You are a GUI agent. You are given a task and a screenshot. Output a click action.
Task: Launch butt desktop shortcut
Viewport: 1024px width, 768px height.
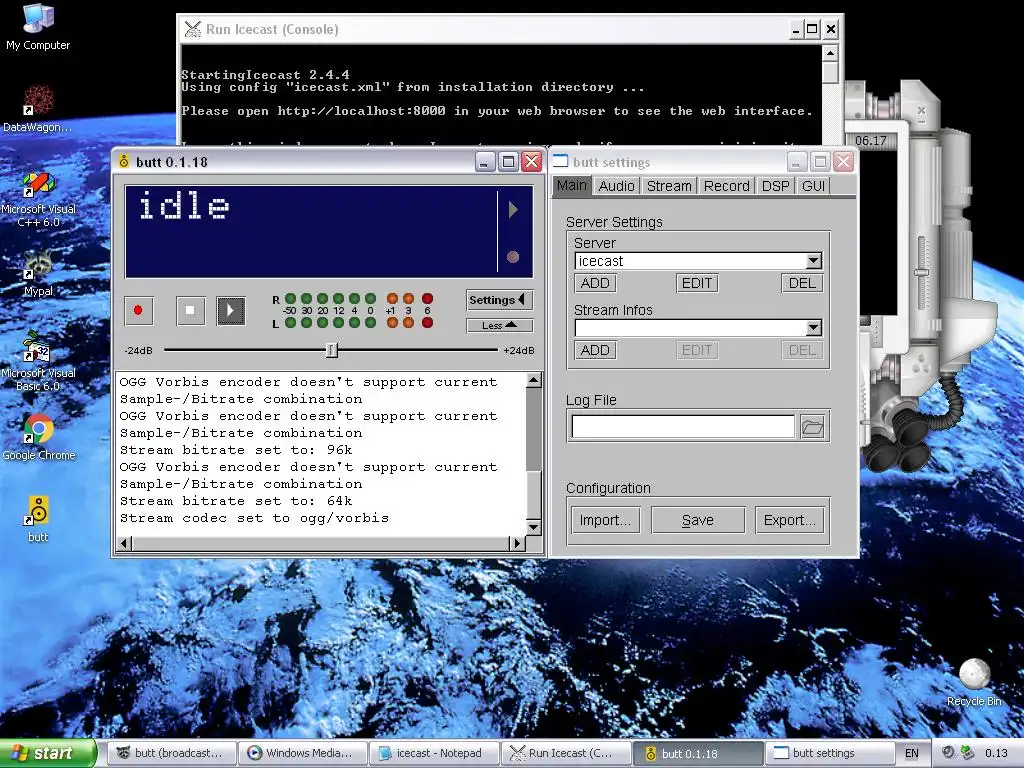click(38, 519)
